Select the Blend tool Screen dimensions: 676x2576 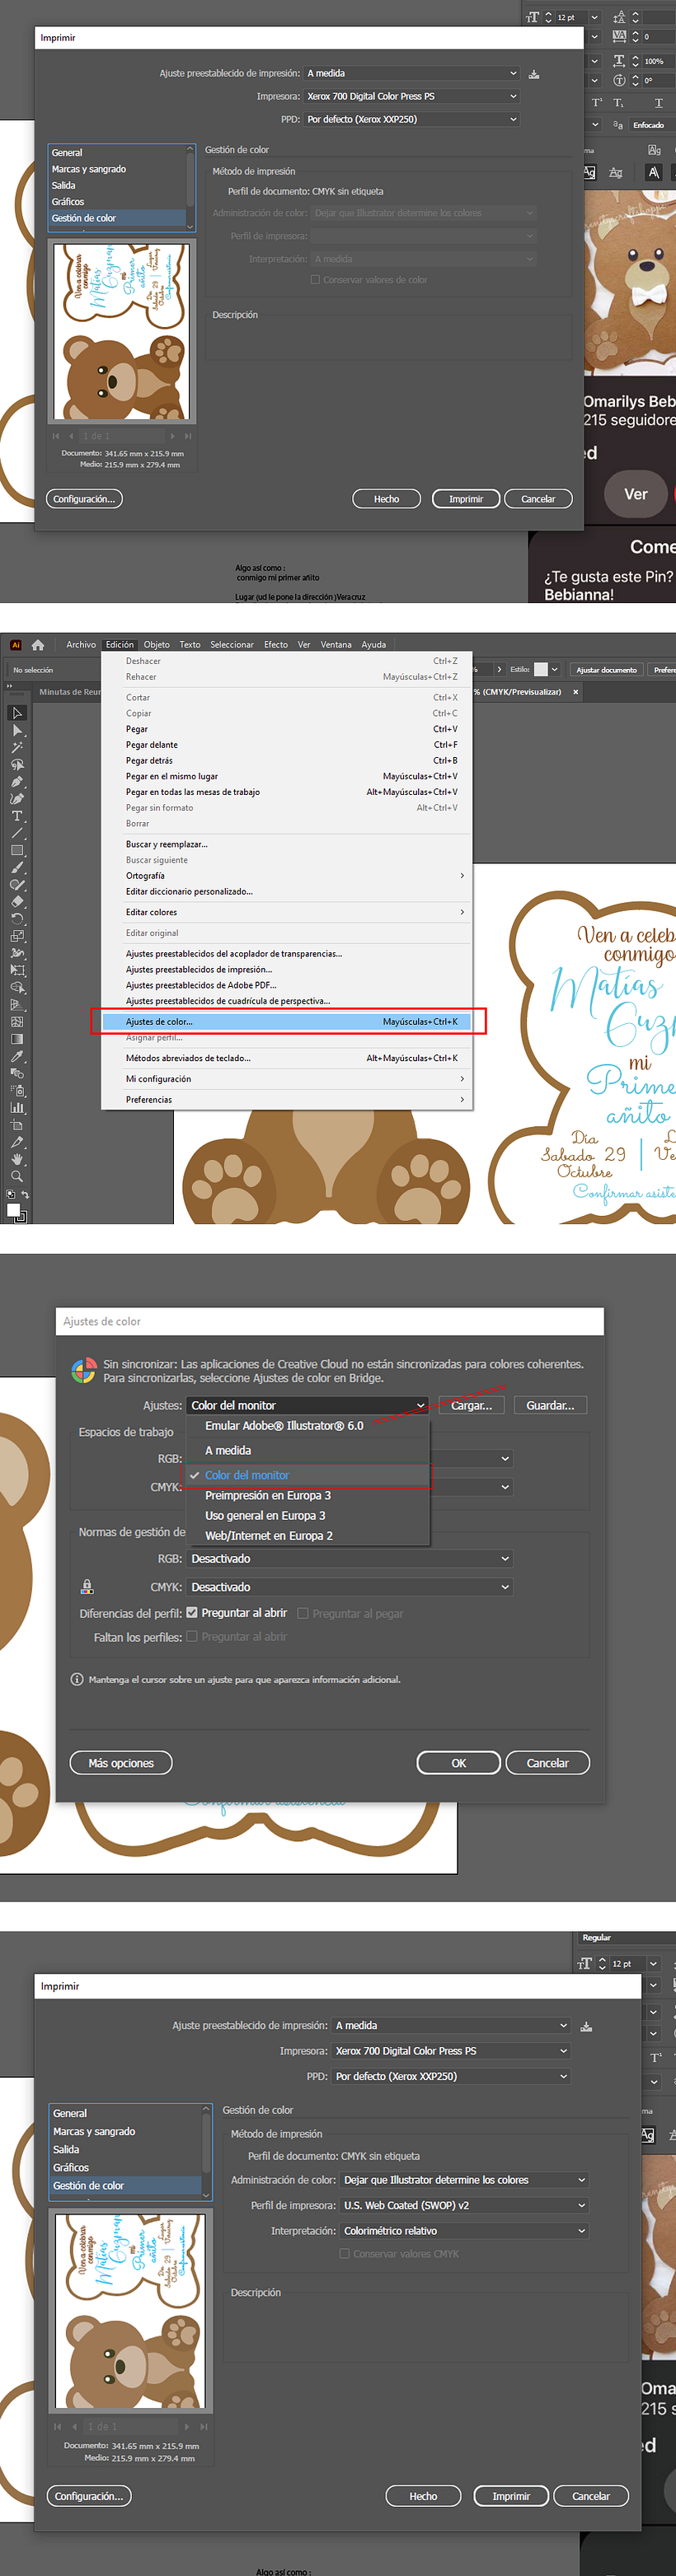(17, 1073)
